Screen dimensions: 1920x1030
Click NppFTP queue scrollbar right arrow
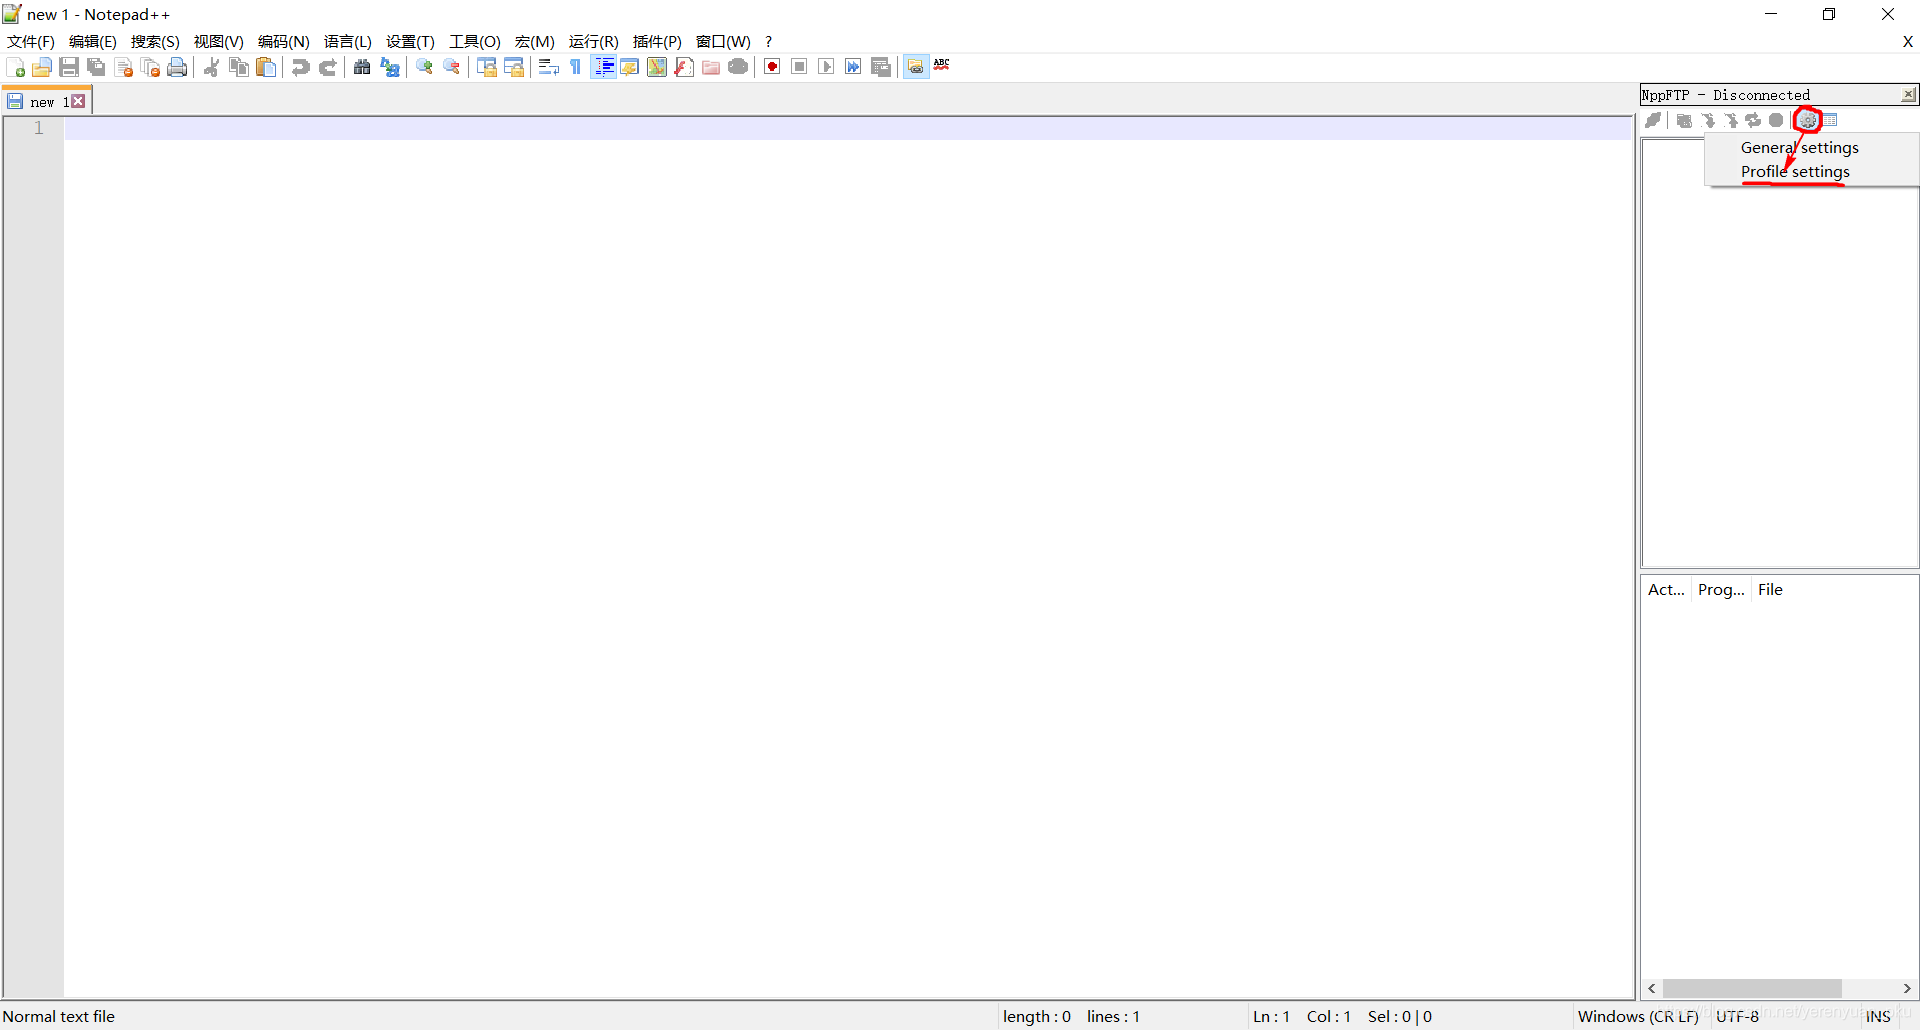1907,988
